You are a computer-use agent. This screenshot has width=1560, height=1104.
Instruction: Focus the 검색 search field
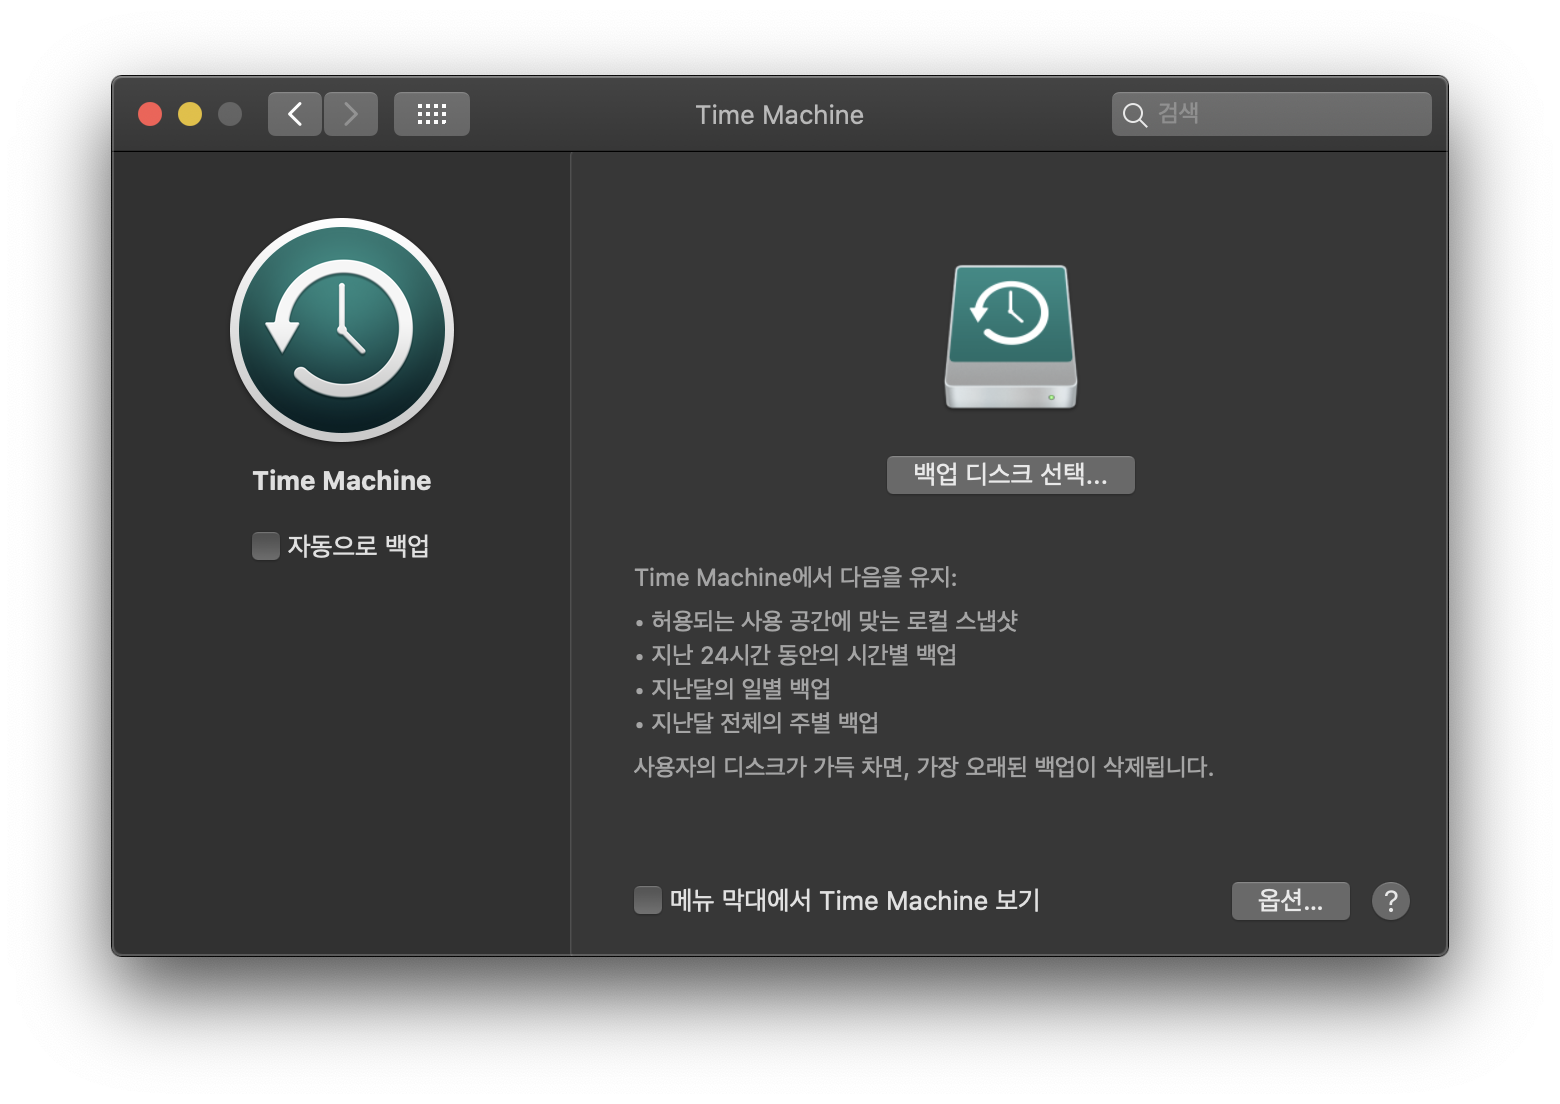pyautogui.click(x=1272, y=114)
